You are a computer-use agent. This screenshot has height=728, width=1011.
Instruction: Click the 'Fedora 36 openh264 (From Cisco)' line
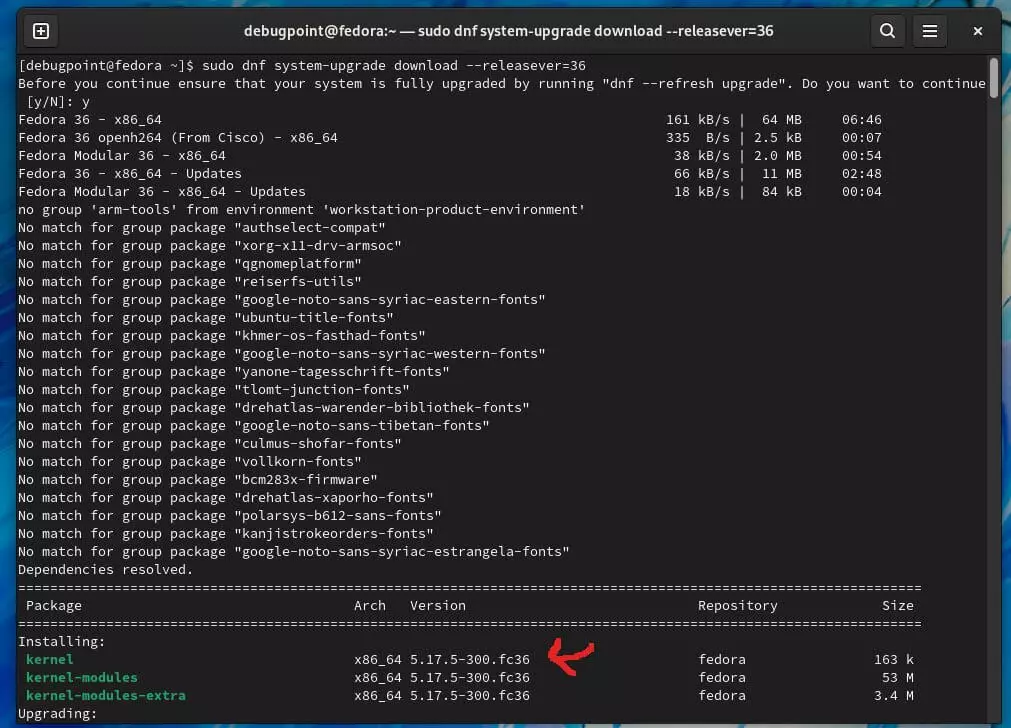tap(449, 137)
